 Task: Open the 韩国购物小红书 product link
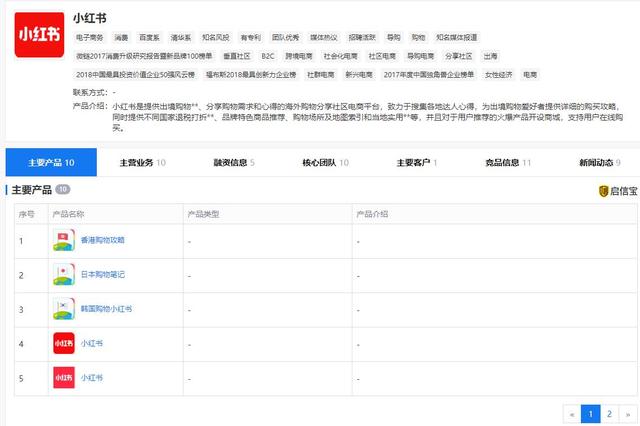[106, 309]
